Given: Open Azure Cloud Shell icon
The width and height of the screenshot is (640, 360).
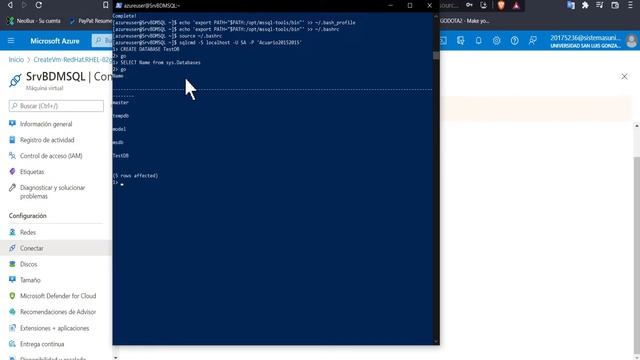Looking at the screenshot, I should [x=443, y=40].
